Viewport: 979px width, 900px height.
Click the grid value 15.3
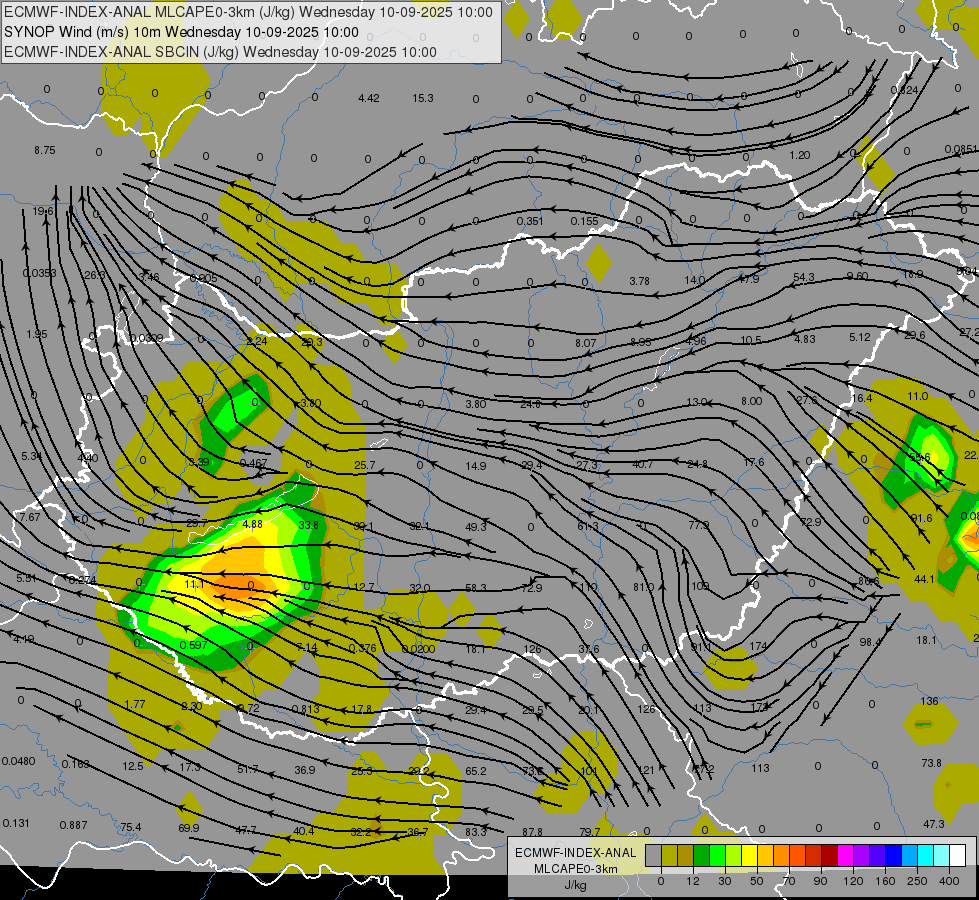tap(423, 98)
